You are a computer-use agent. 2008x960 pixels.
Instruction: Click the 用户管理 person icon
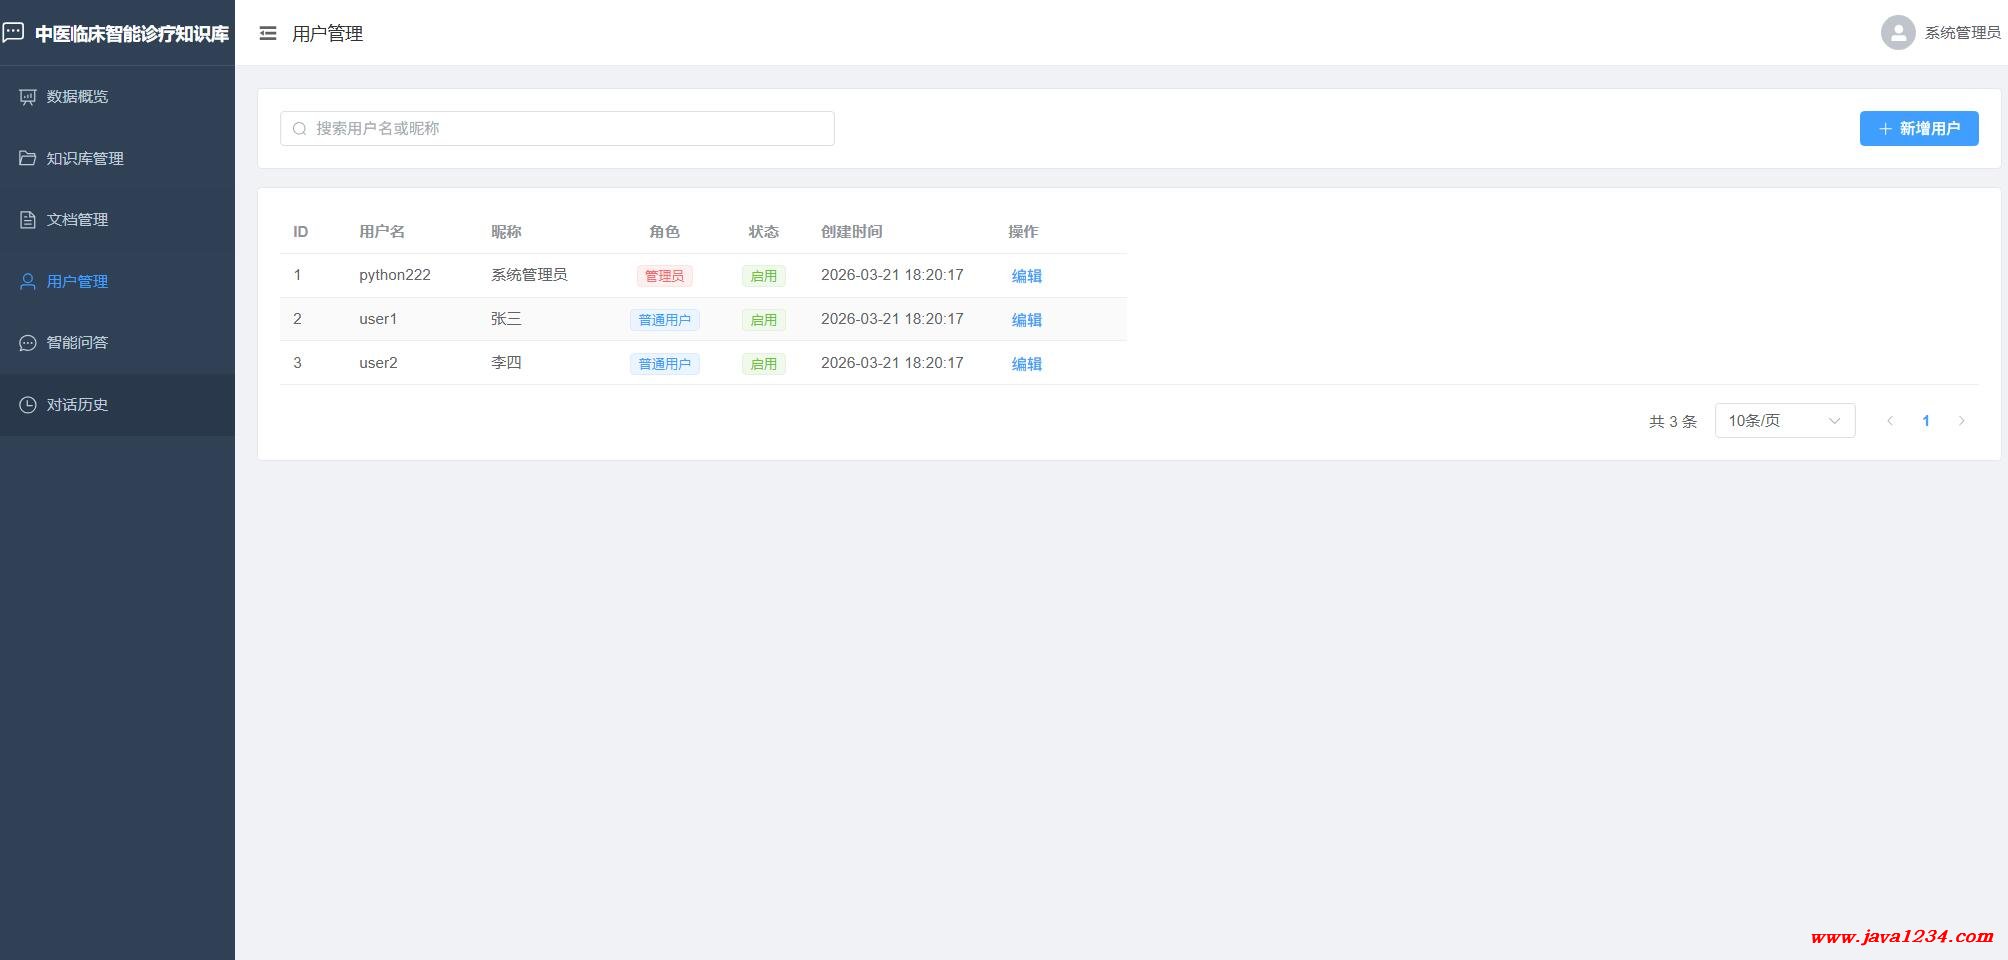point(28,282)
